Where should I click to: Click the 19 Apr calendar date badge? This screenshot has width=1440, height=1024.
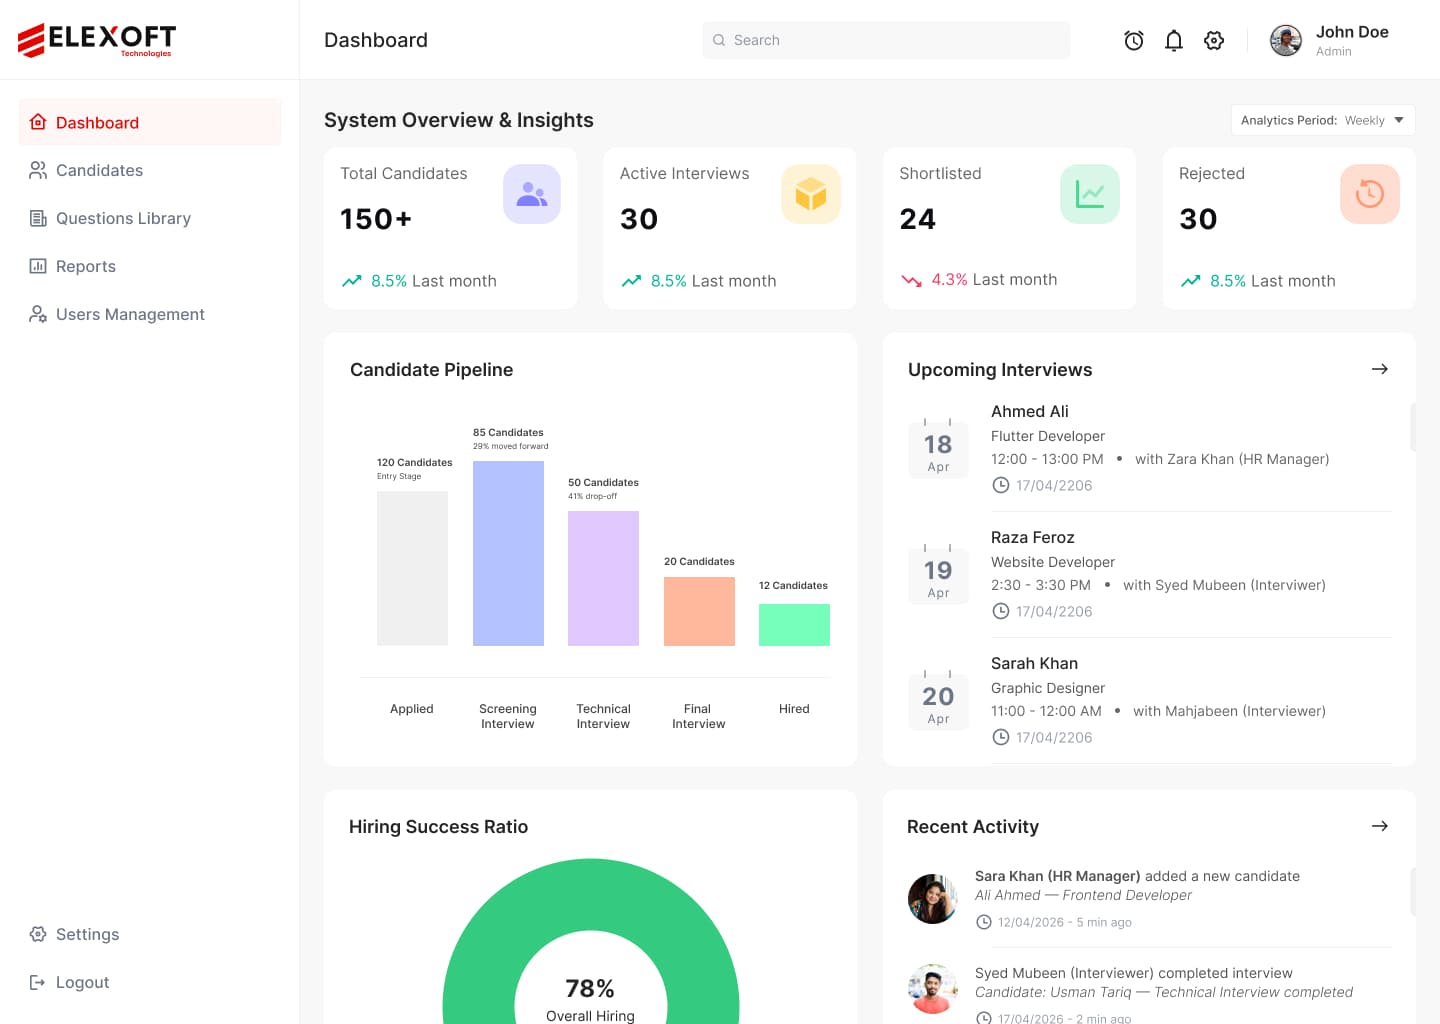[938, 575]
